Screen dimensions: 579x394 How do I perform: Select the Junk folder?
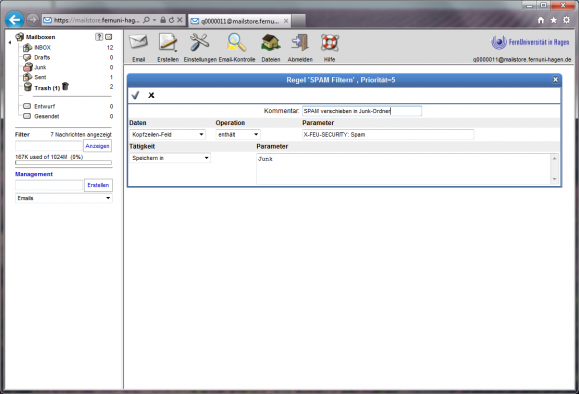pos(40,67)
